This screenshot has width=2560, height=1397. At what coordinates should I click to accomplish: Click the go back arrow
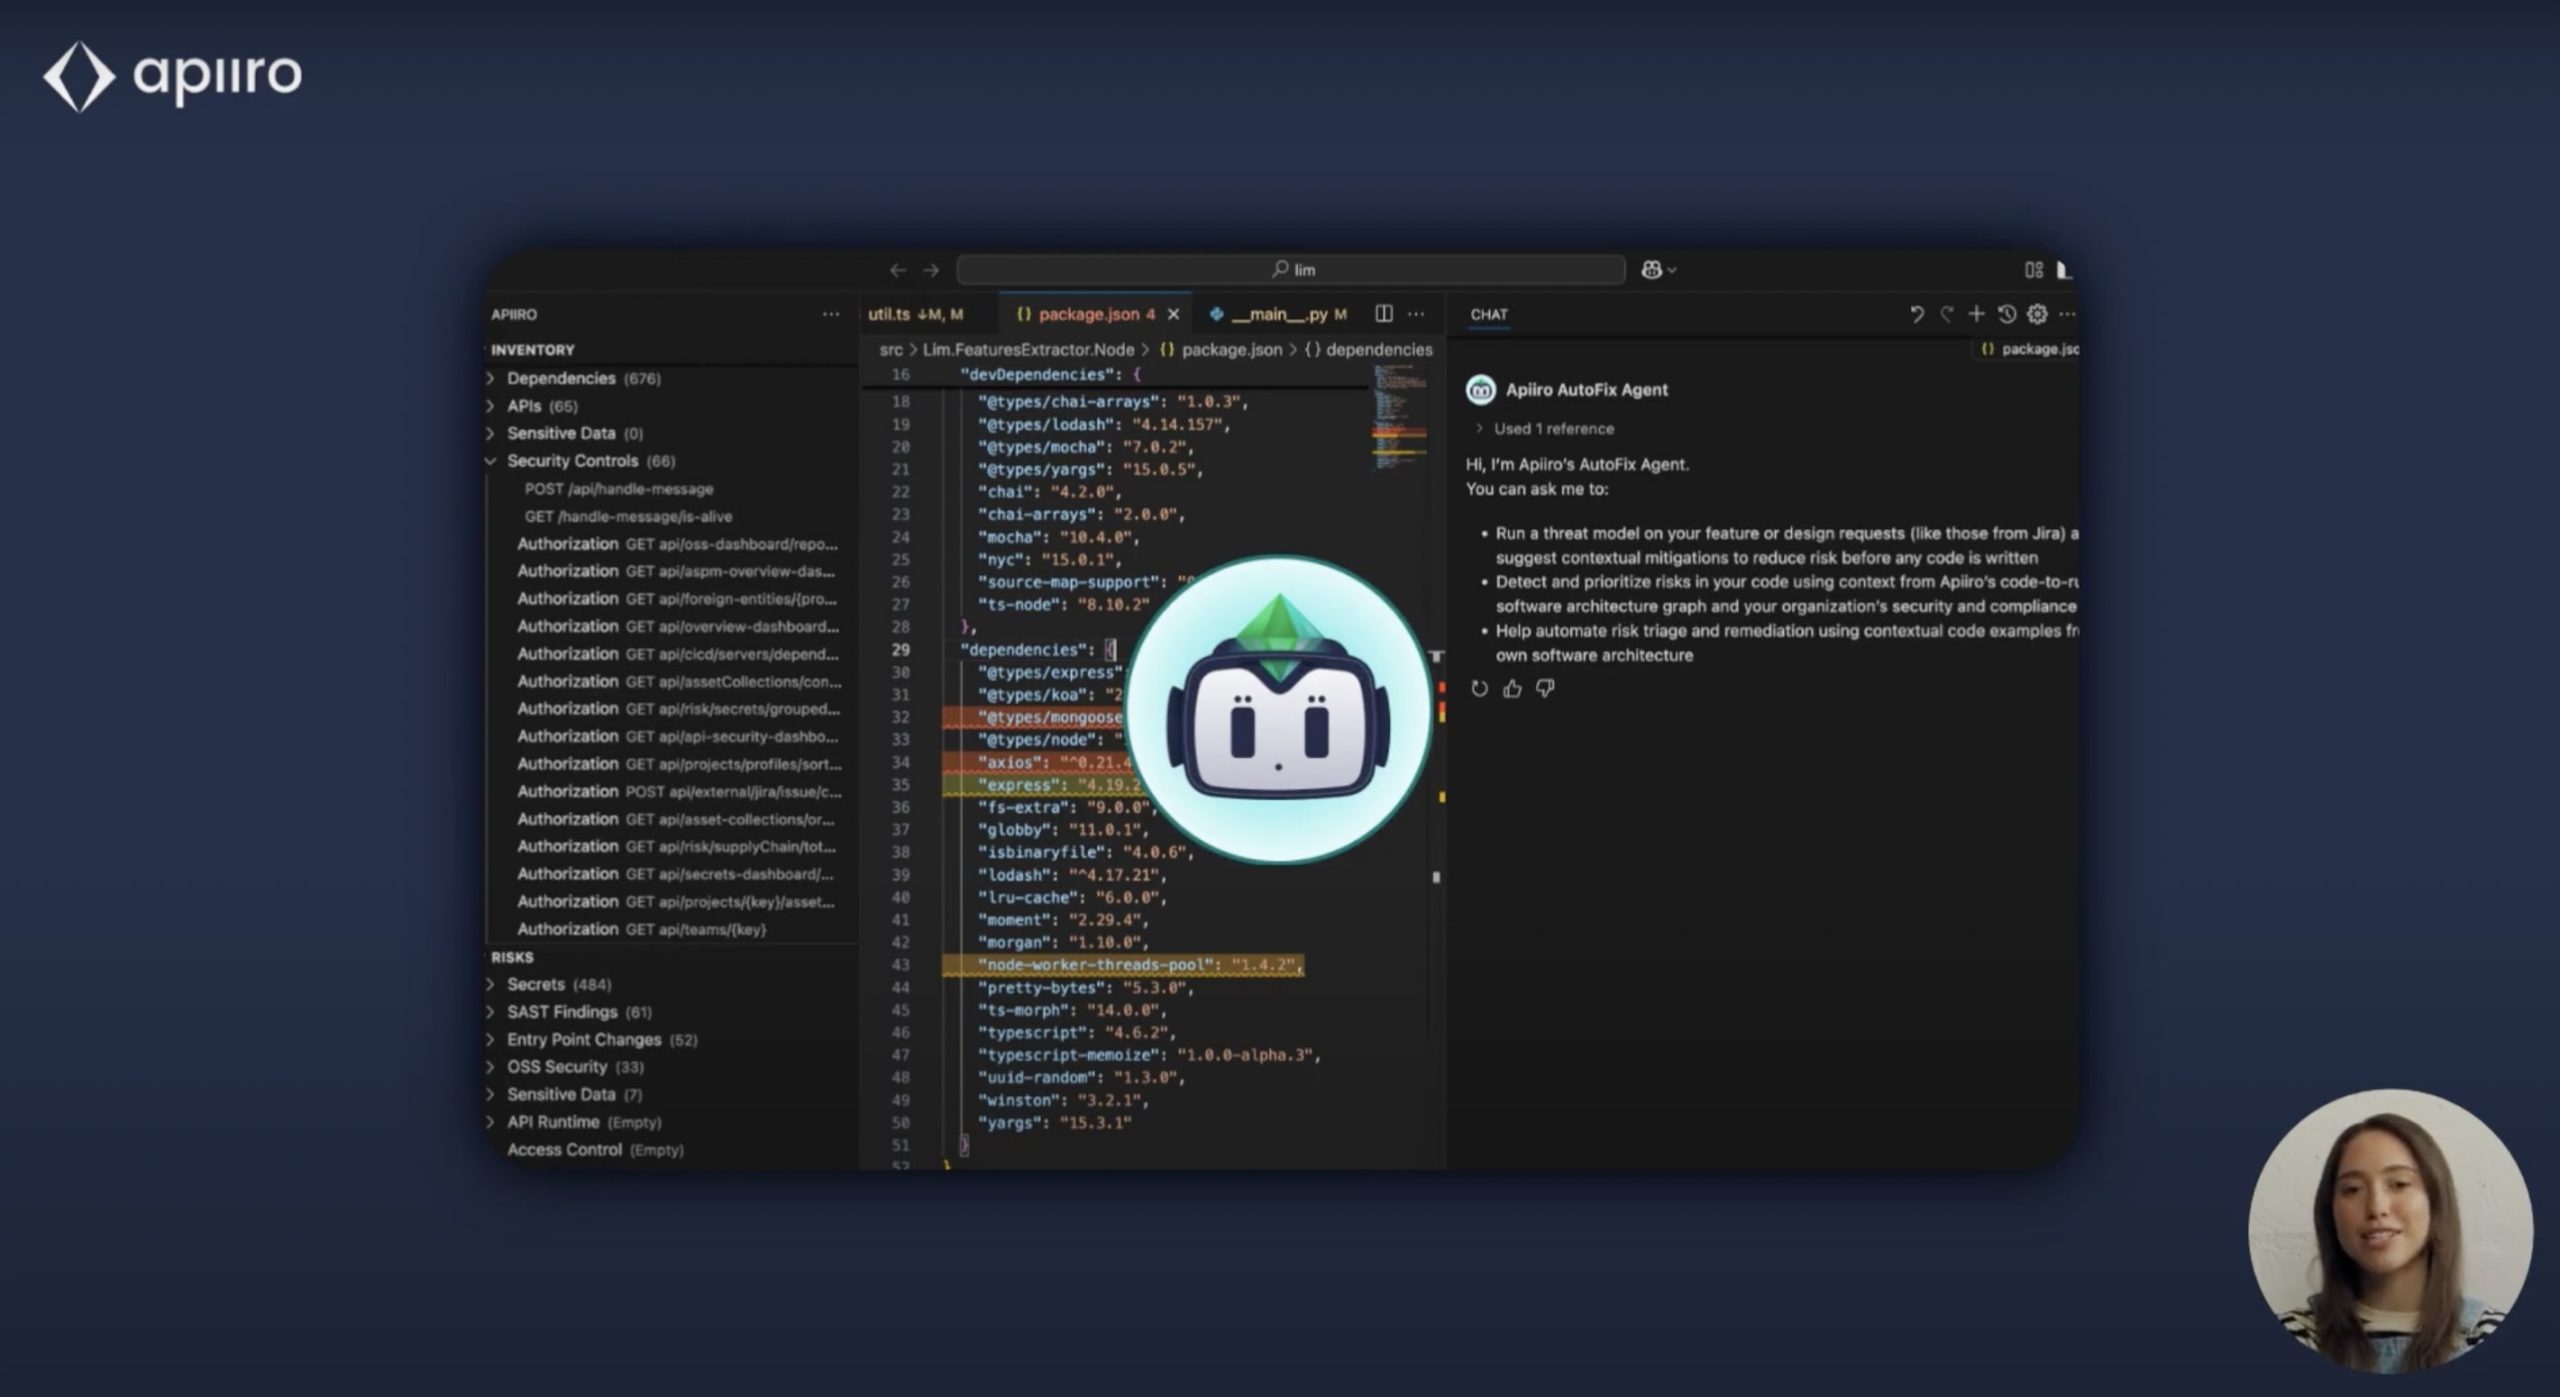pyautogui.click(x=897, y=270)
